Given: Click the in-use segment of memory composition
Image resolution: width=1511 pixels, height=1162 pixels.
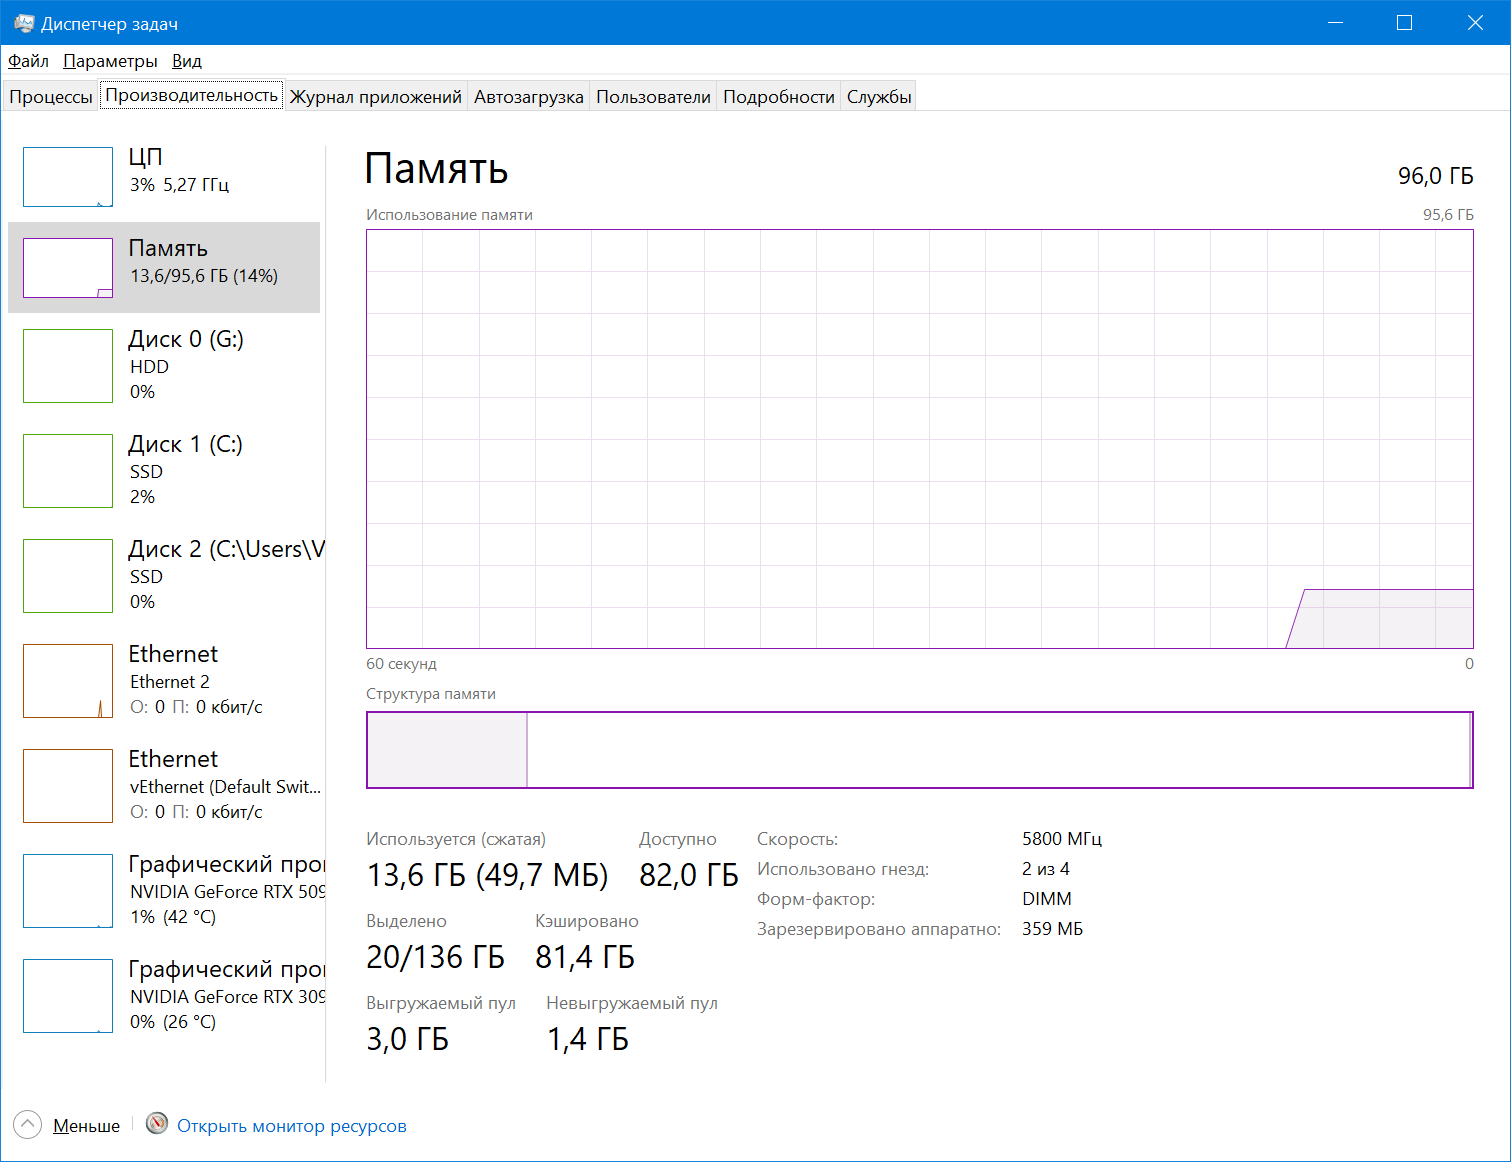Looking at the screenshot, I should tap(447, 750).
